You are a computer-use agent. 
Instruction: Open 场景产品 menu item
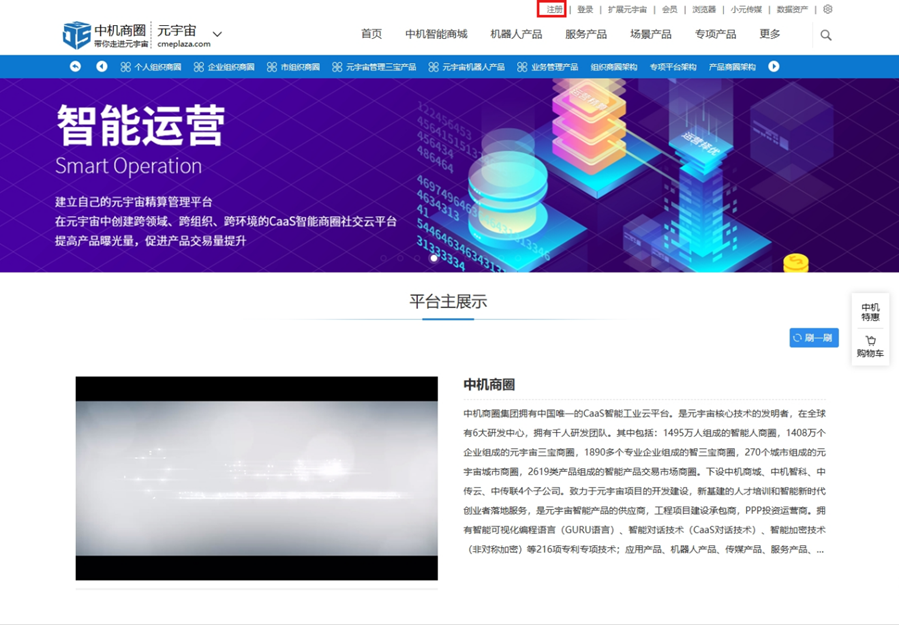[651, 34]
